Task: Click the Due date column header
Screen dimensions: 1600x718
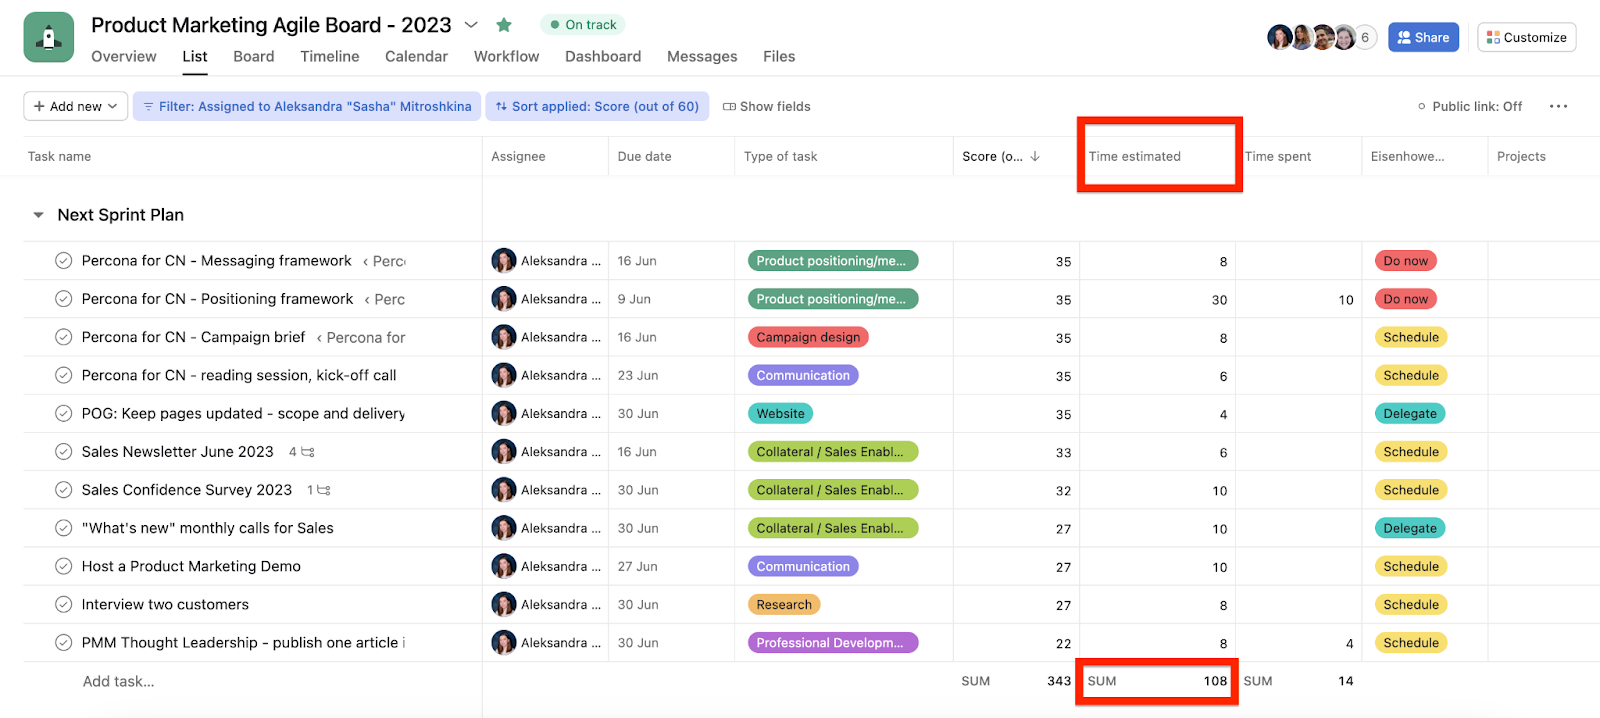Action: 644,156
